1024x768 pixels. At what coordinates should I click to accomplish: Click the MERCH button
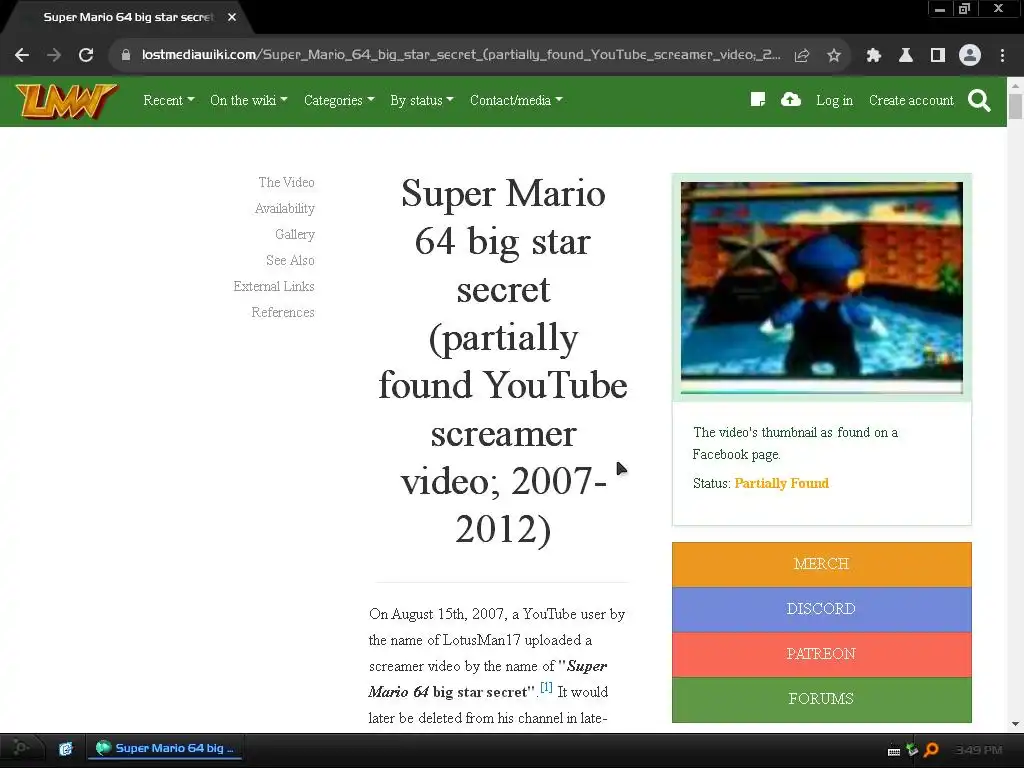[822, 564]
